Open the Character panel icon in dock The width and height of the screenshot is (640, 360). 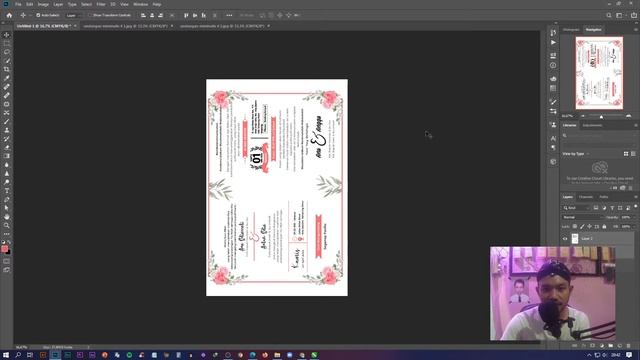pos(553,139)
